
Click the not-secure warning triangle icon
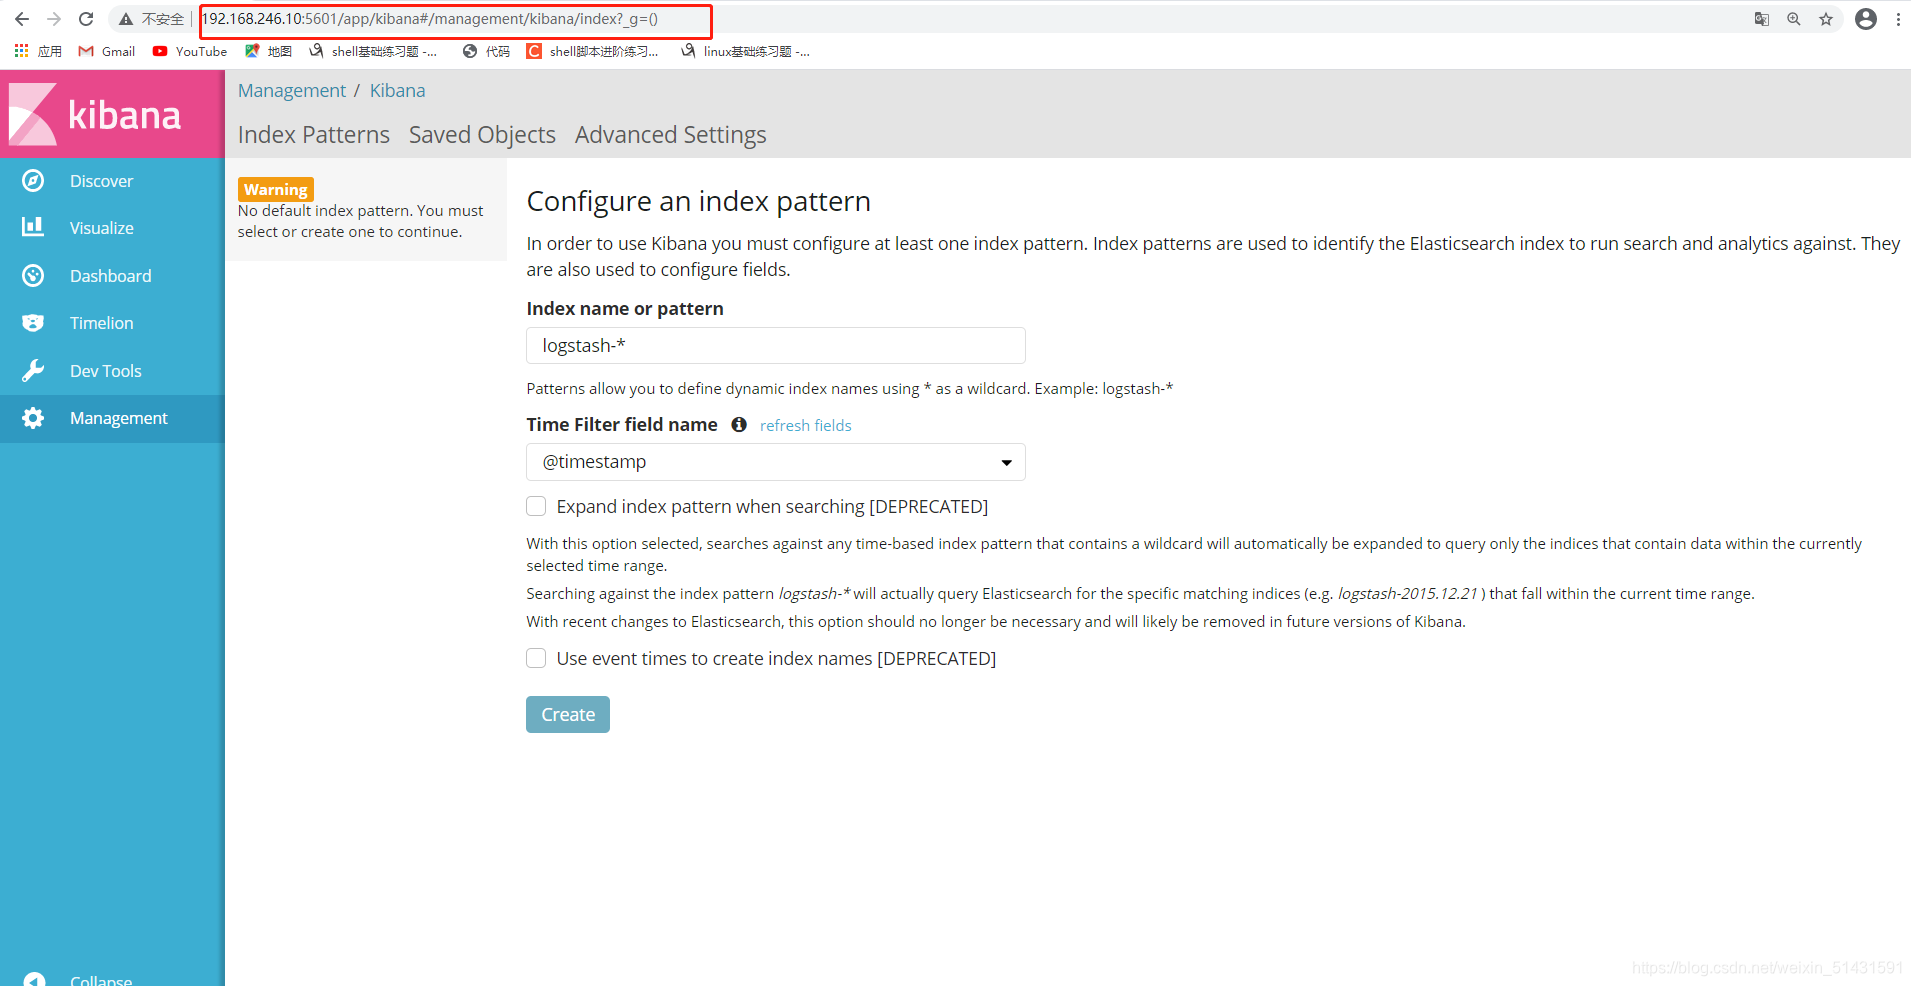pos(126,19)
